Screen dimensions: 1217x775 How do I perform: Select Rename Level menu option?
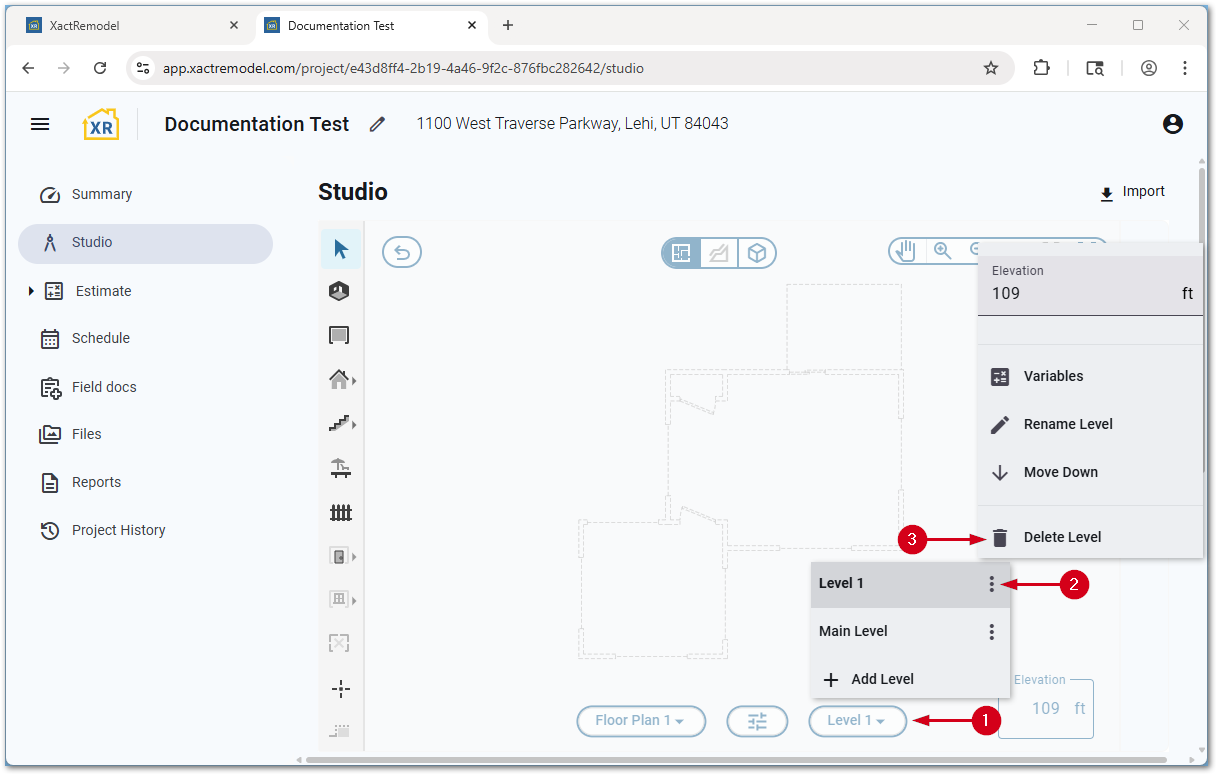[x=1067, y=424]
